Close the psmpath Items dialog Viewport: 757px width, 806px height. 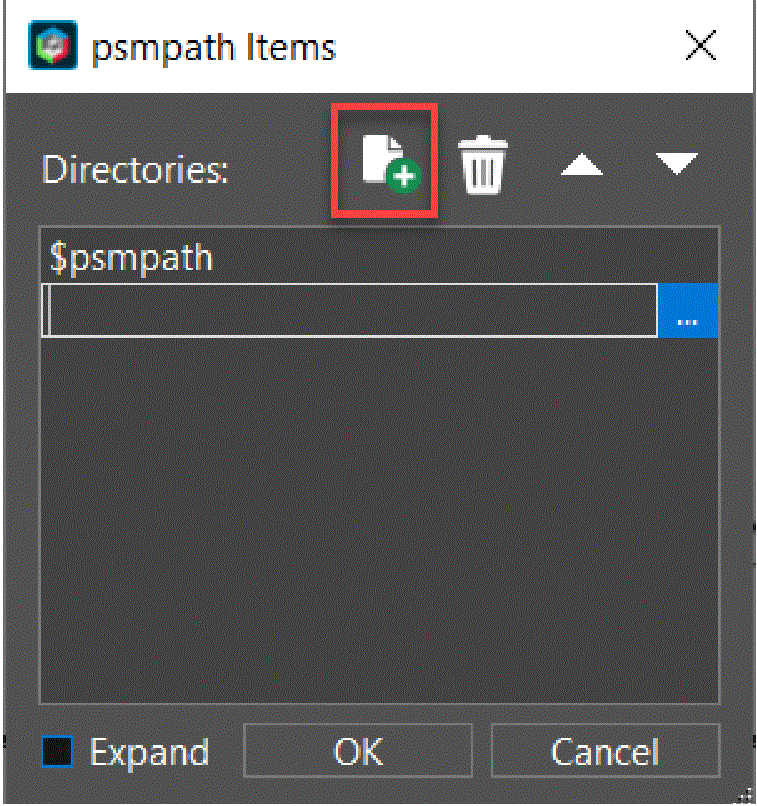coord(701,45)
